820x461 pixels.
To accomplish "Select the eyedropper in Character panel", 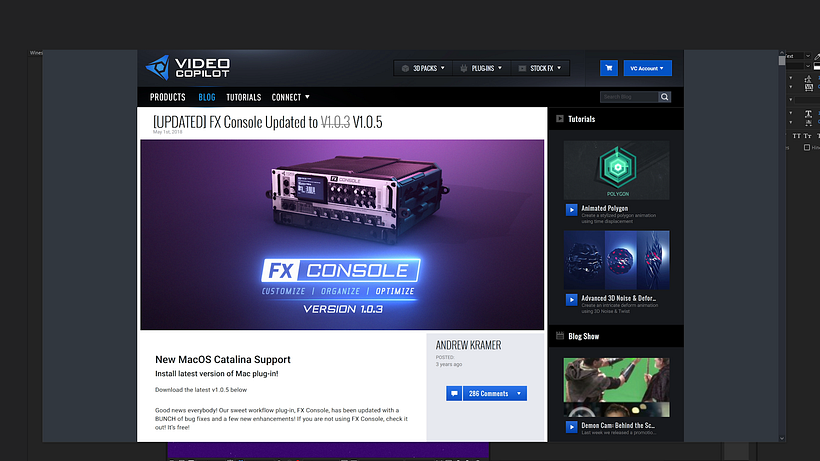I will (x=817, y=56).
